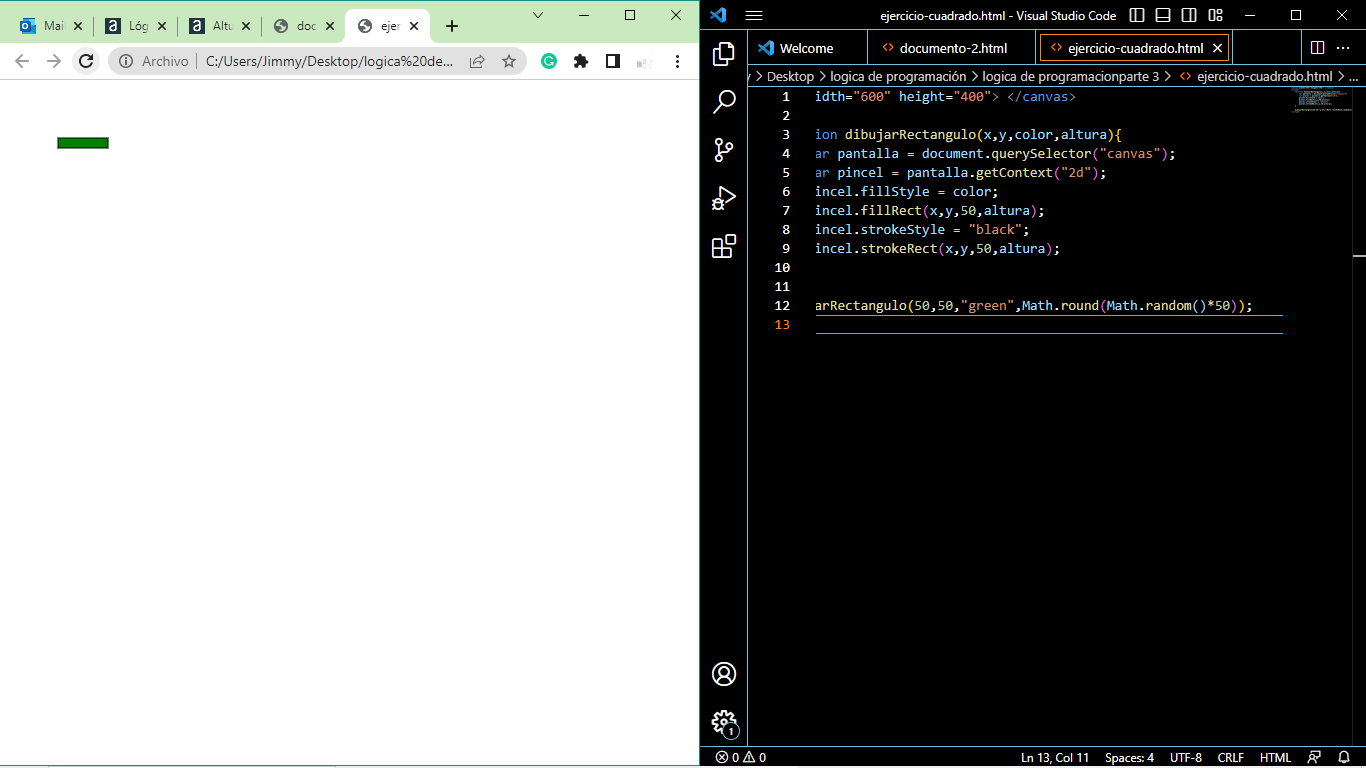The height and width of the screenshot is (768, 1366).
Task: Open the editor More Actions ellipsis
Action: click(x=1343, y=48)
